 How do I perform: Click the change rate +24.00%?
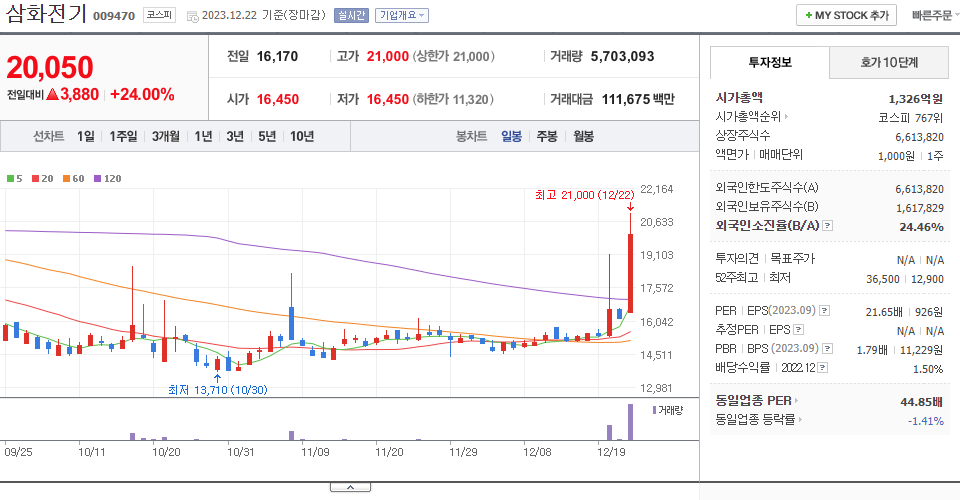click(x=142, y=95)
